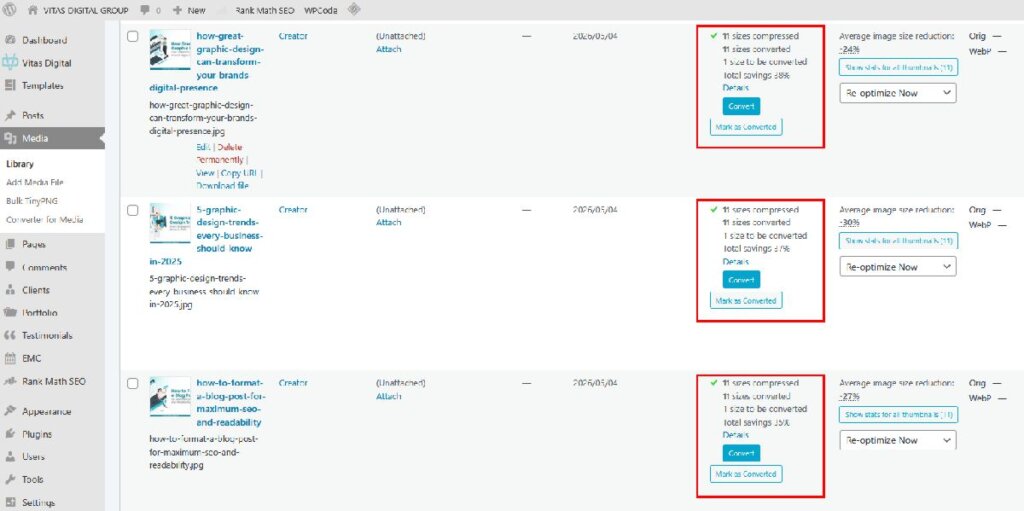Screen dimensions: 1024x511
Task: Show stats for thumbnails in 5-graphic-design-trends row
Action: [899, 241]
